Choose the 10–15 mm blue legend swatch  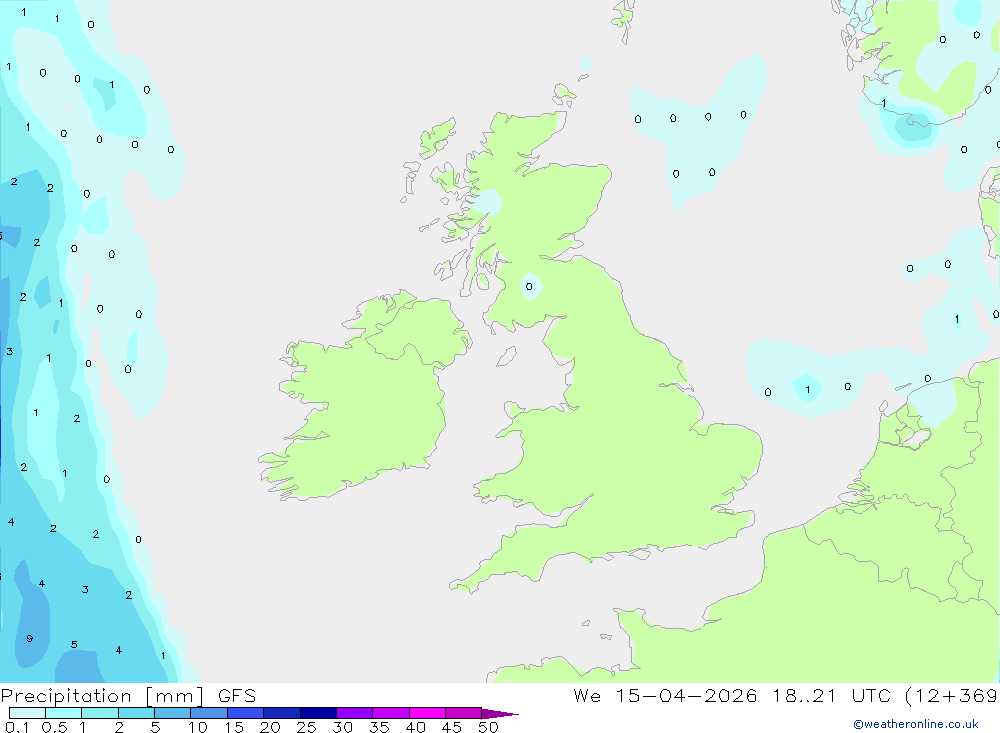pos(209,713)
